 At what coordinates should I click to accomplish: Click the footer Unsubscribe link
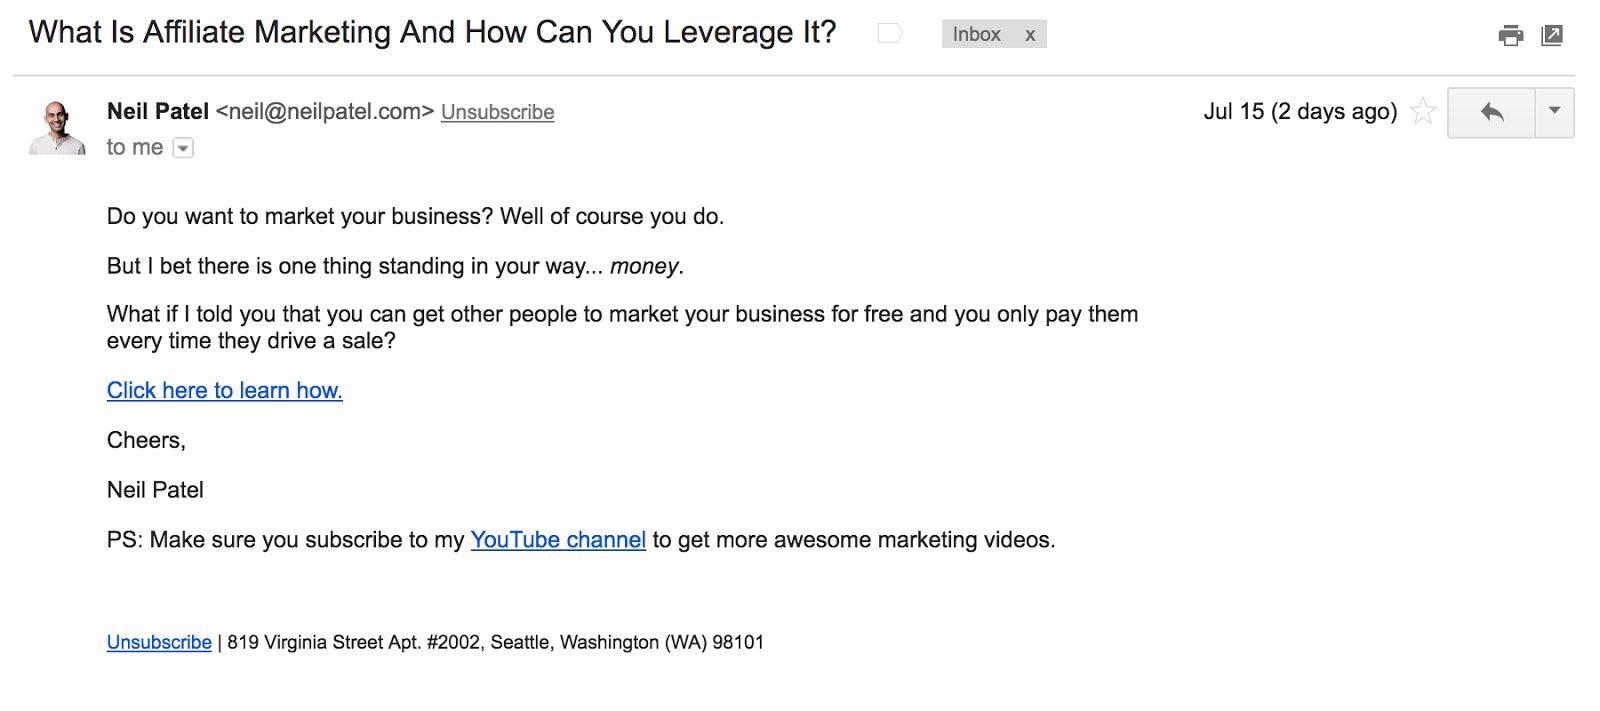point(159,642)
